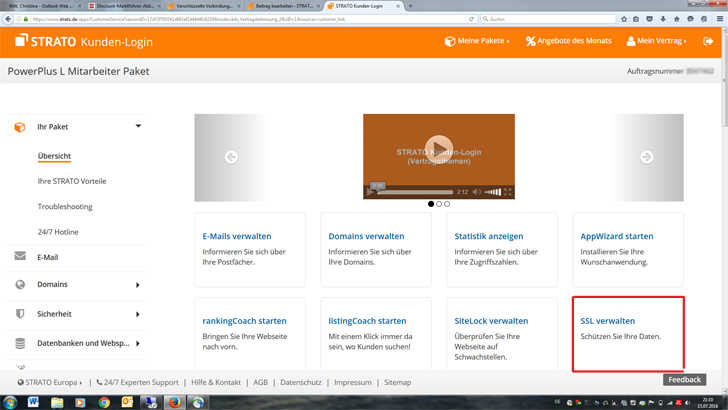Click the STRATO logo in the header
This screenshot has width=728, height=410.
pyautogui.click(x=46, y=41)
